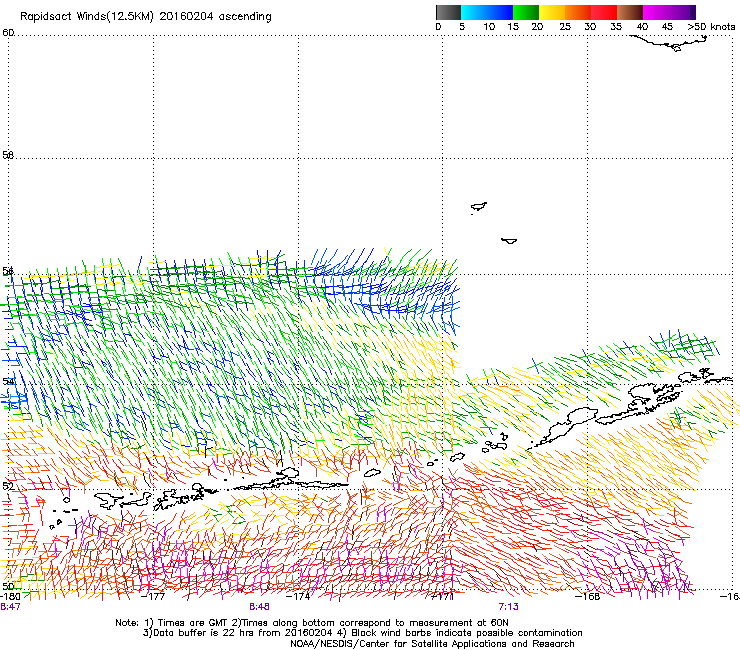Click the "Rapidscat Winds(12.5KM) 20160204 ascending" title
740x650 pixels.
tap(146, 17)
